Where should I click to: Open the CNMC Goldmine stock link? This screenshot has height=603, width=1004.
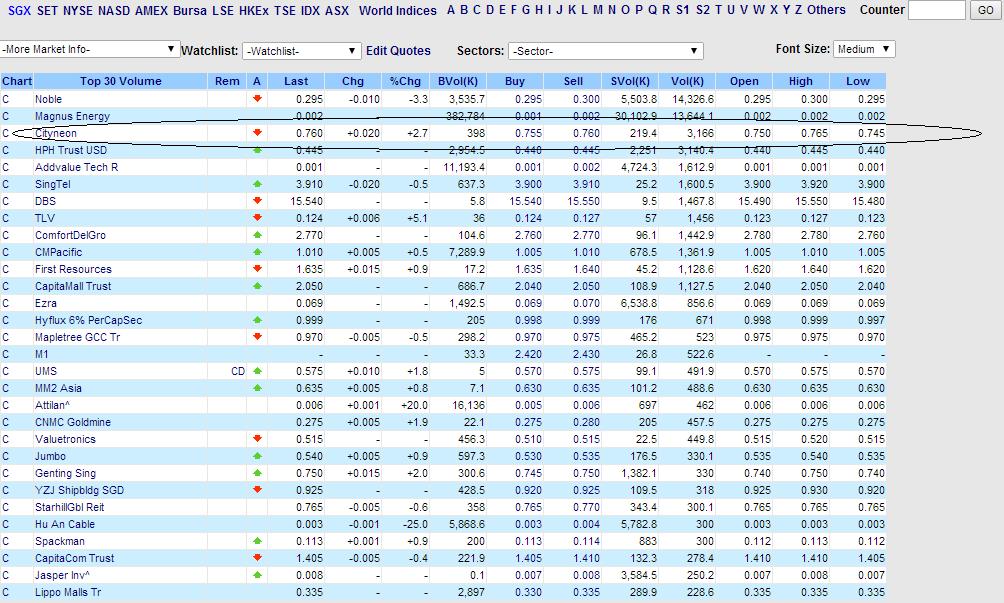(73, 422)
